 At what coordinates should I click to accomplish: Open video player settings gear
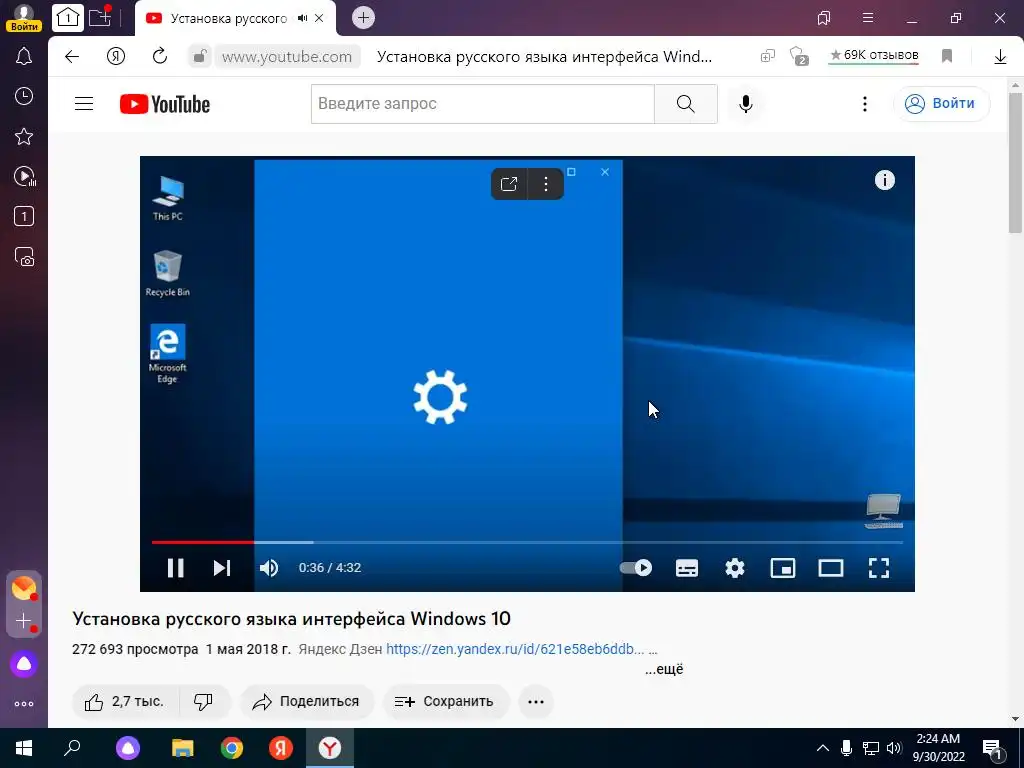(735, 568)
